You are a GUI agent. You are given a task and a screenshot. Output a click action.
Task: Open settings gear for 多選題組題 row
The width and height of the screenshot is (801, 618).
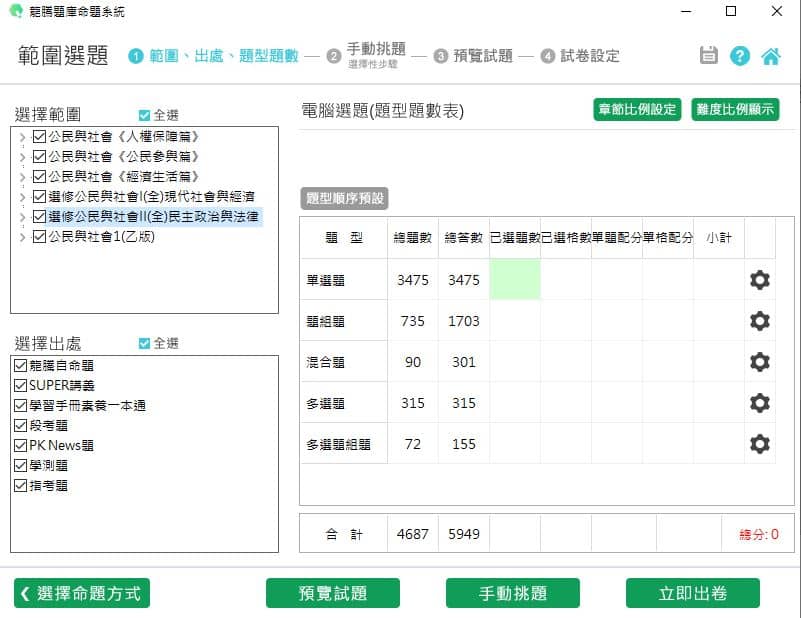pyautogui.click(x=760, y=444)
